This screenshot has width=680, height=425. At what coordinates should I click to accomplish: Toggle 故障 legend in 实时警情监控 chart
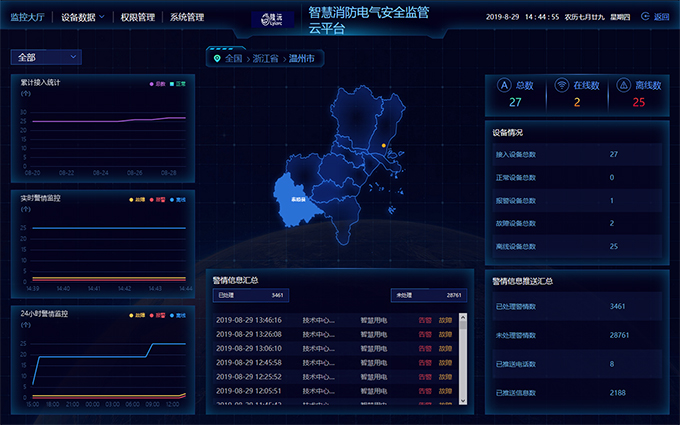coord(136,199)
